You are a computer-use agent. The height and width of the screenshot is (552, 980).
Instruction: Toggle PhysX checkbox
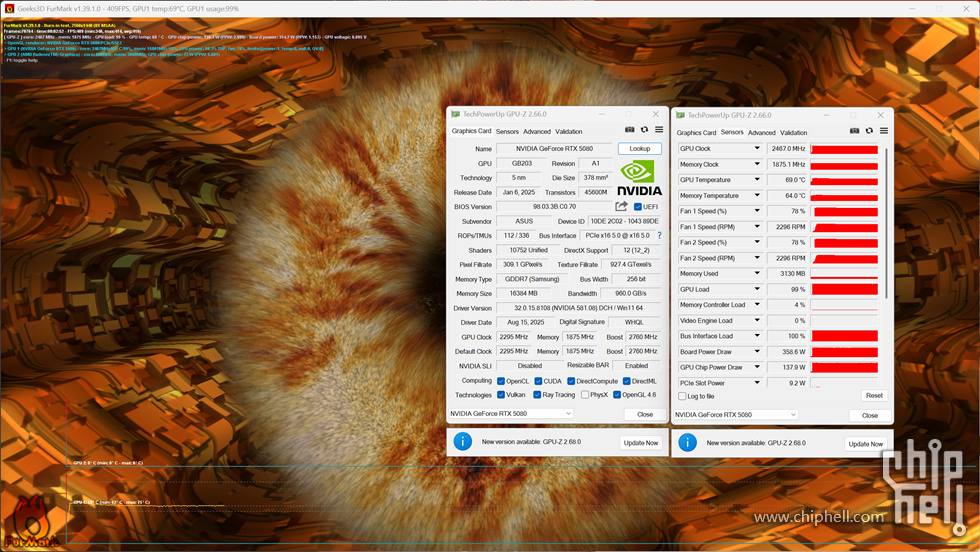pos(585,394)
